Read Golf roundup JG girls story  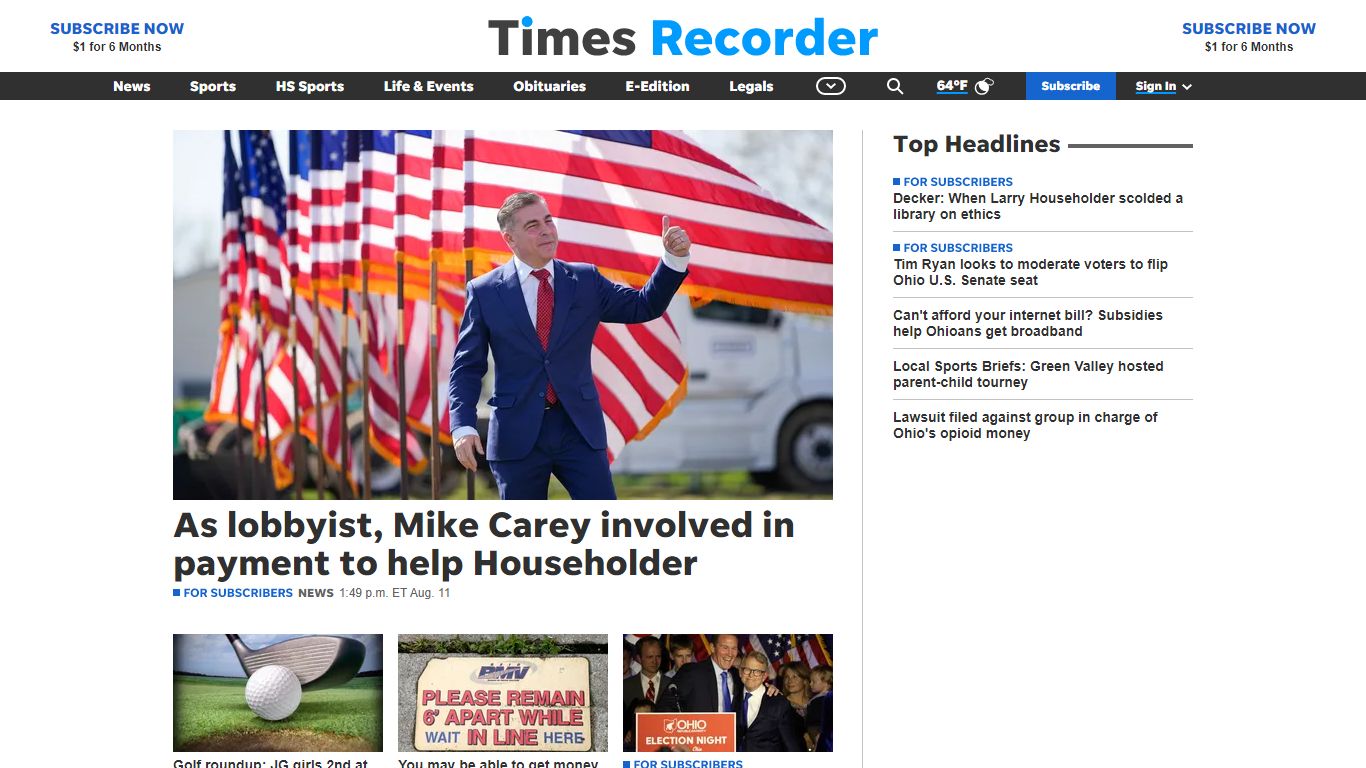pos(271,763)
